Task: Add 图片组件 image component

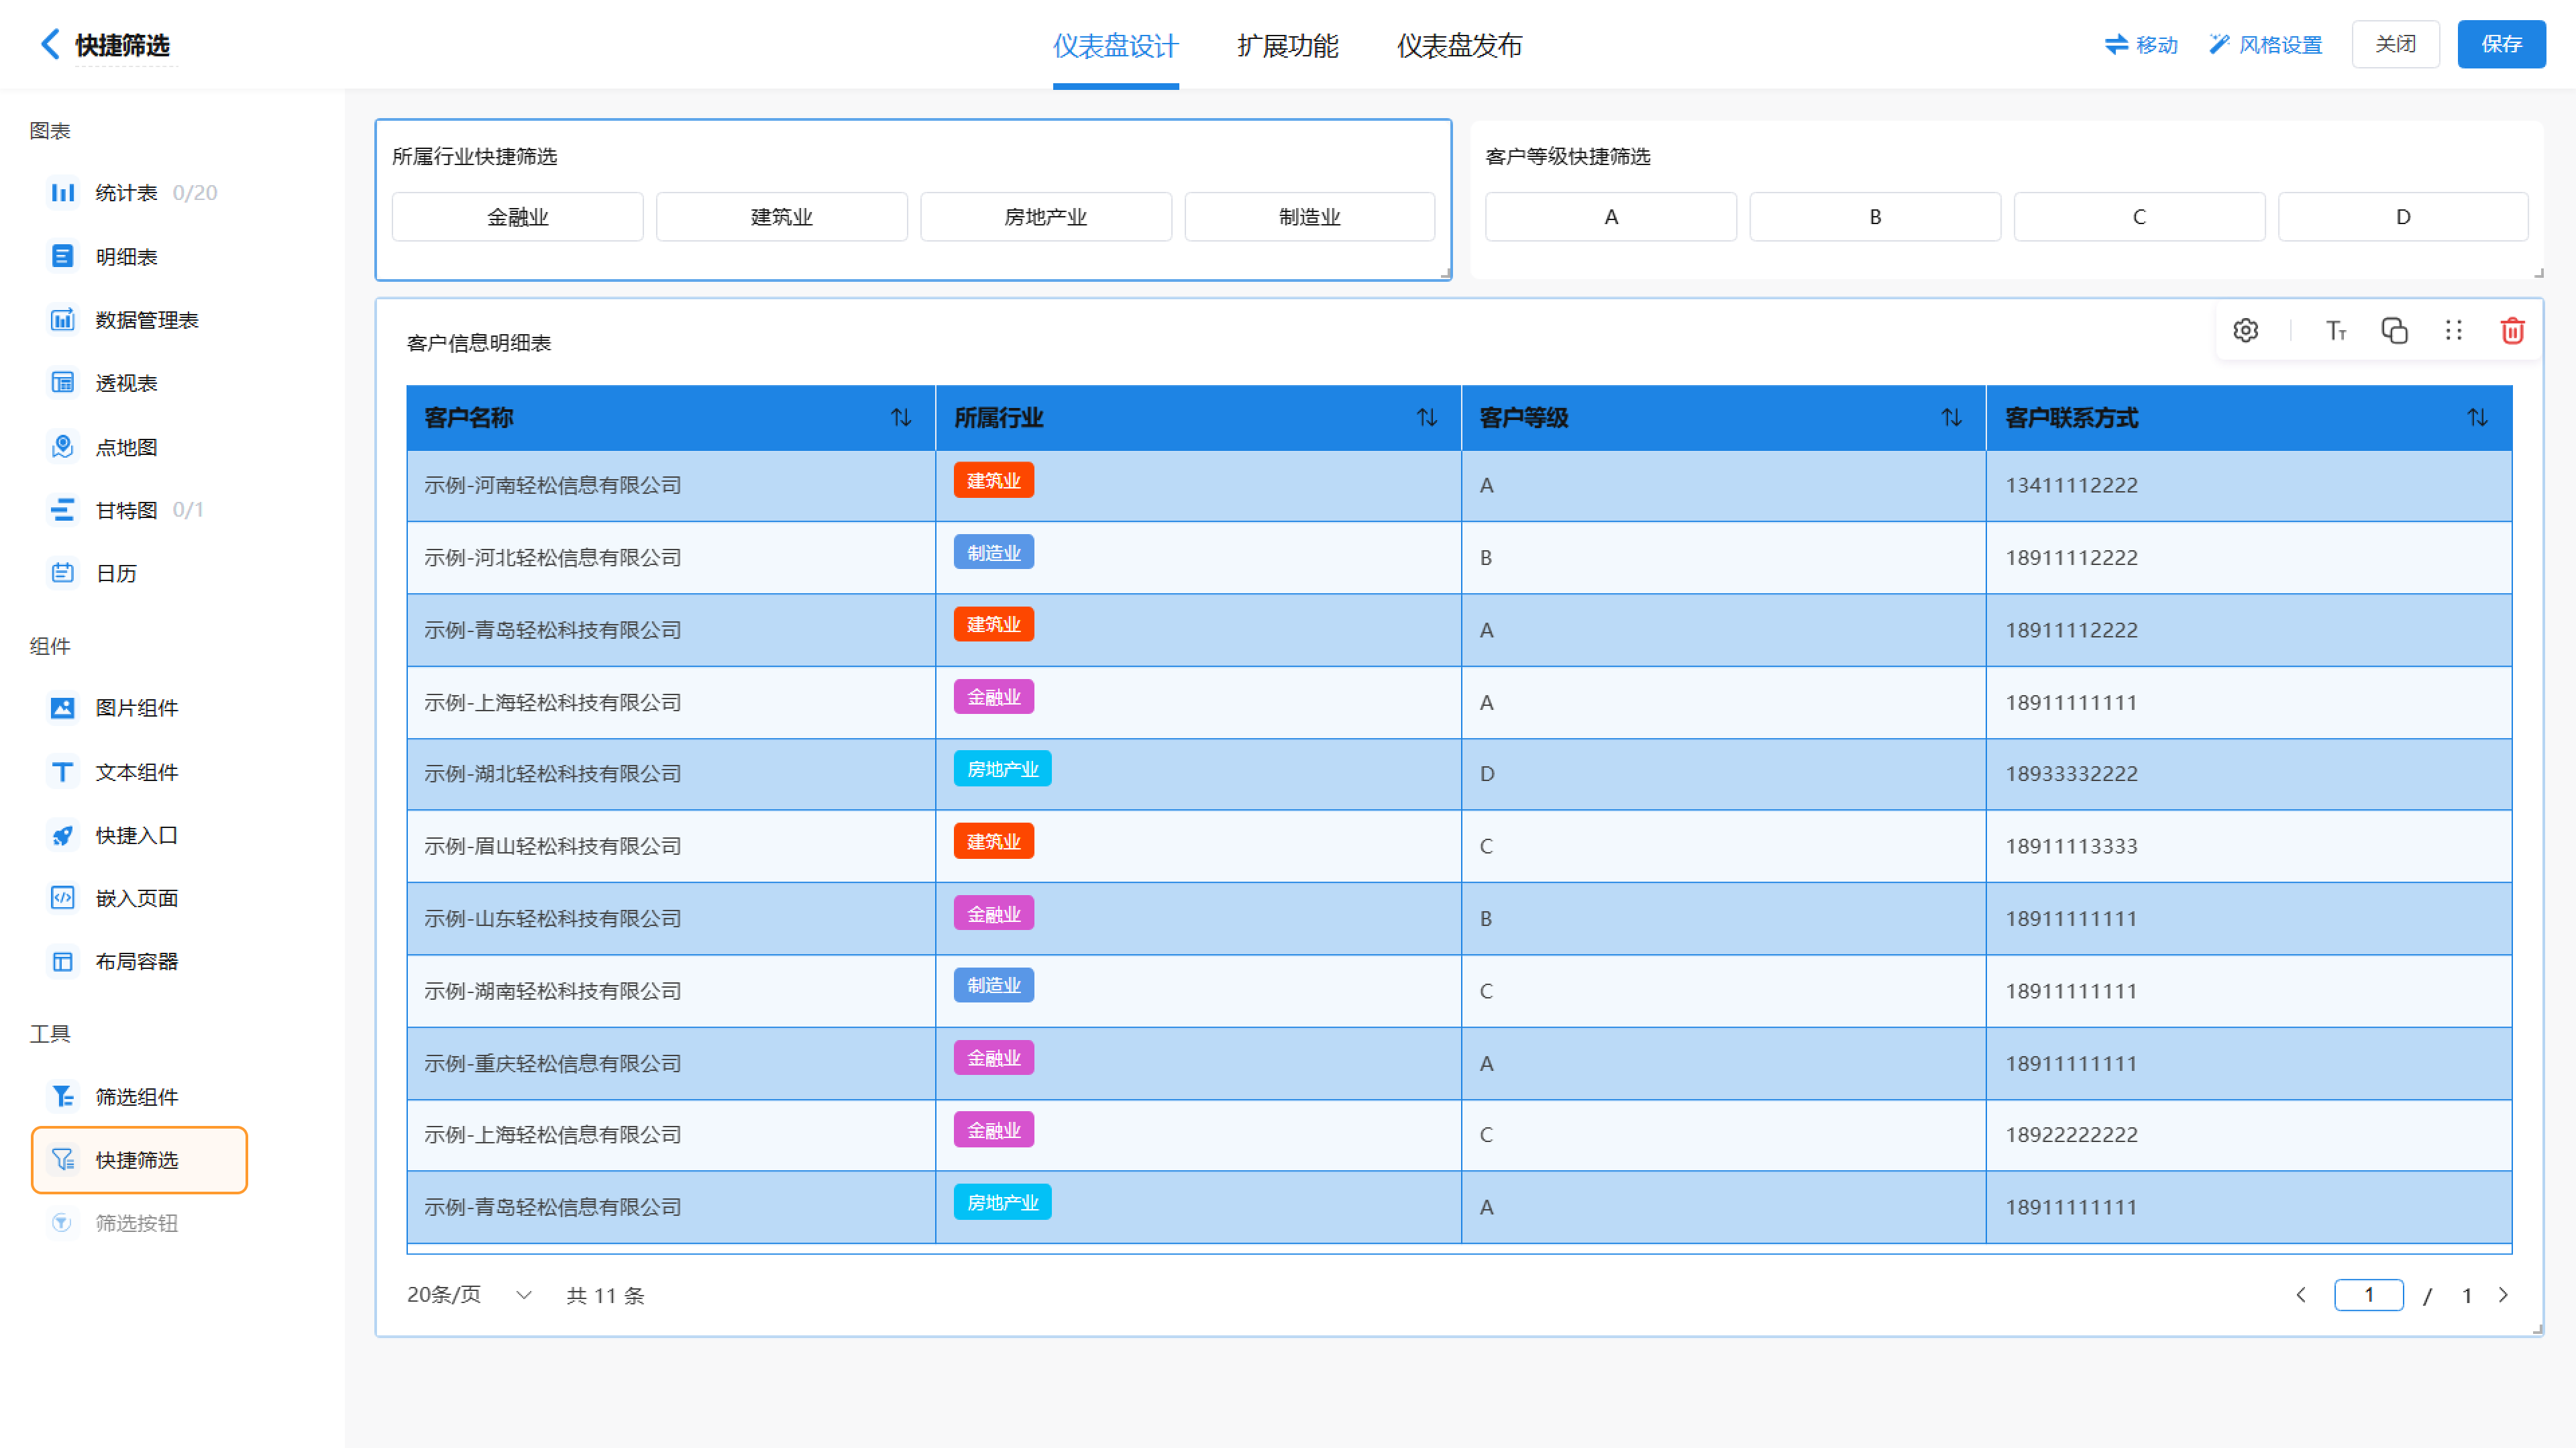Action: (114, 708)
